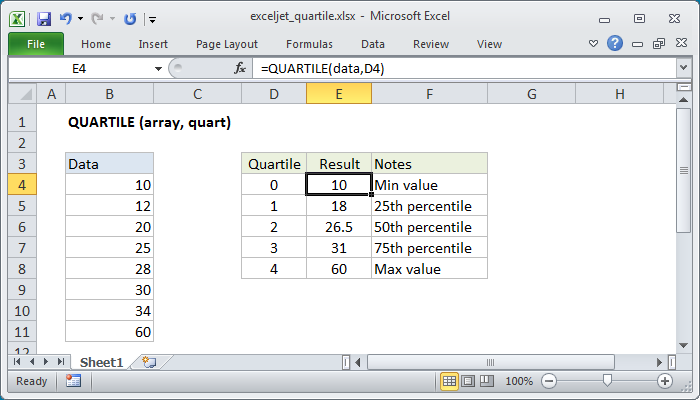Open the Page Layout tab

point(227,44)
